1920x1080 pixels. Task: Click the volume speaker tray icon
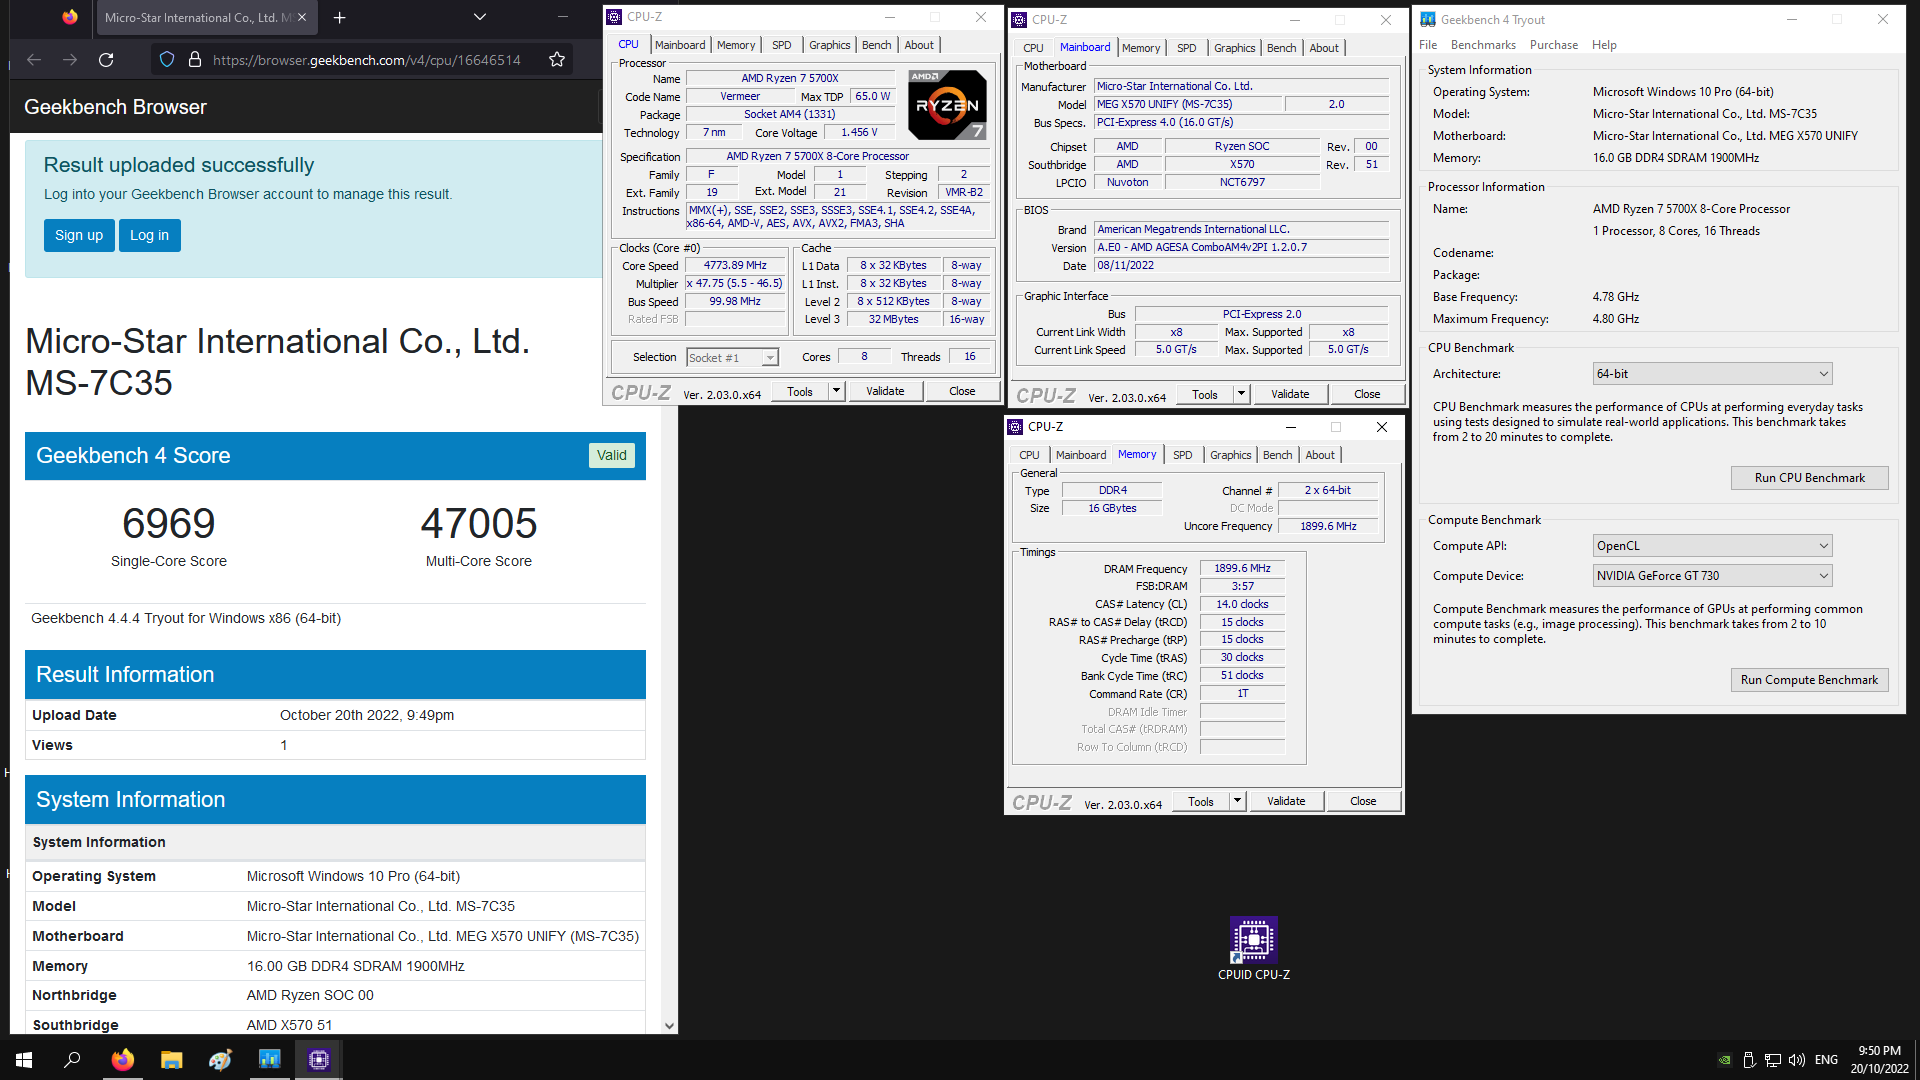pos(1797,1060)
